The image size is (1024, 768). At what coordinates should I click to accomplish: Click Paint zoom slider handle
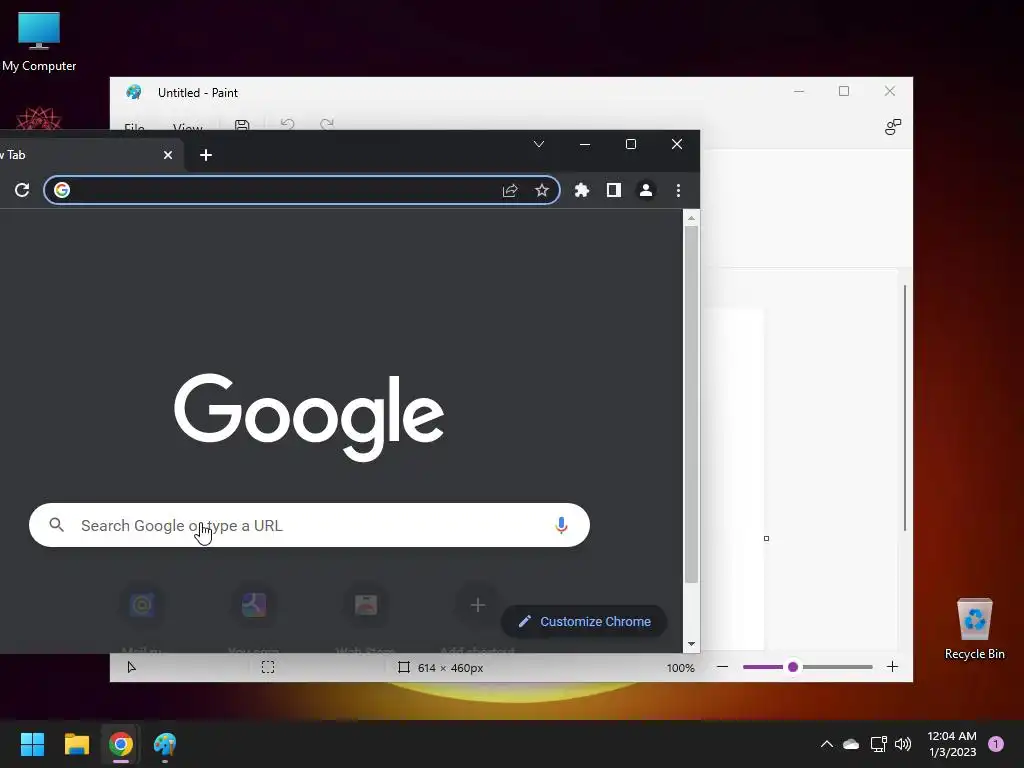tap(793, 667)
